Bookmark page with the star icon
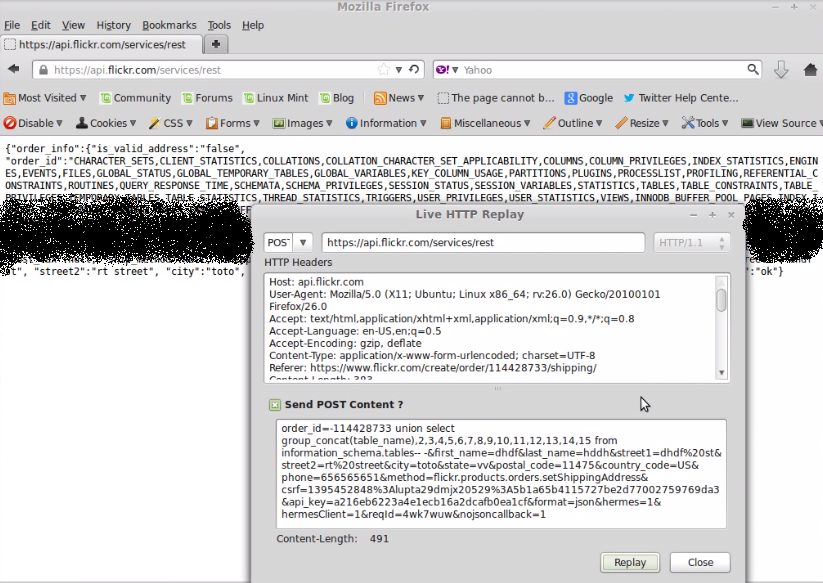 pyautogui.click(x=384, y=70)
